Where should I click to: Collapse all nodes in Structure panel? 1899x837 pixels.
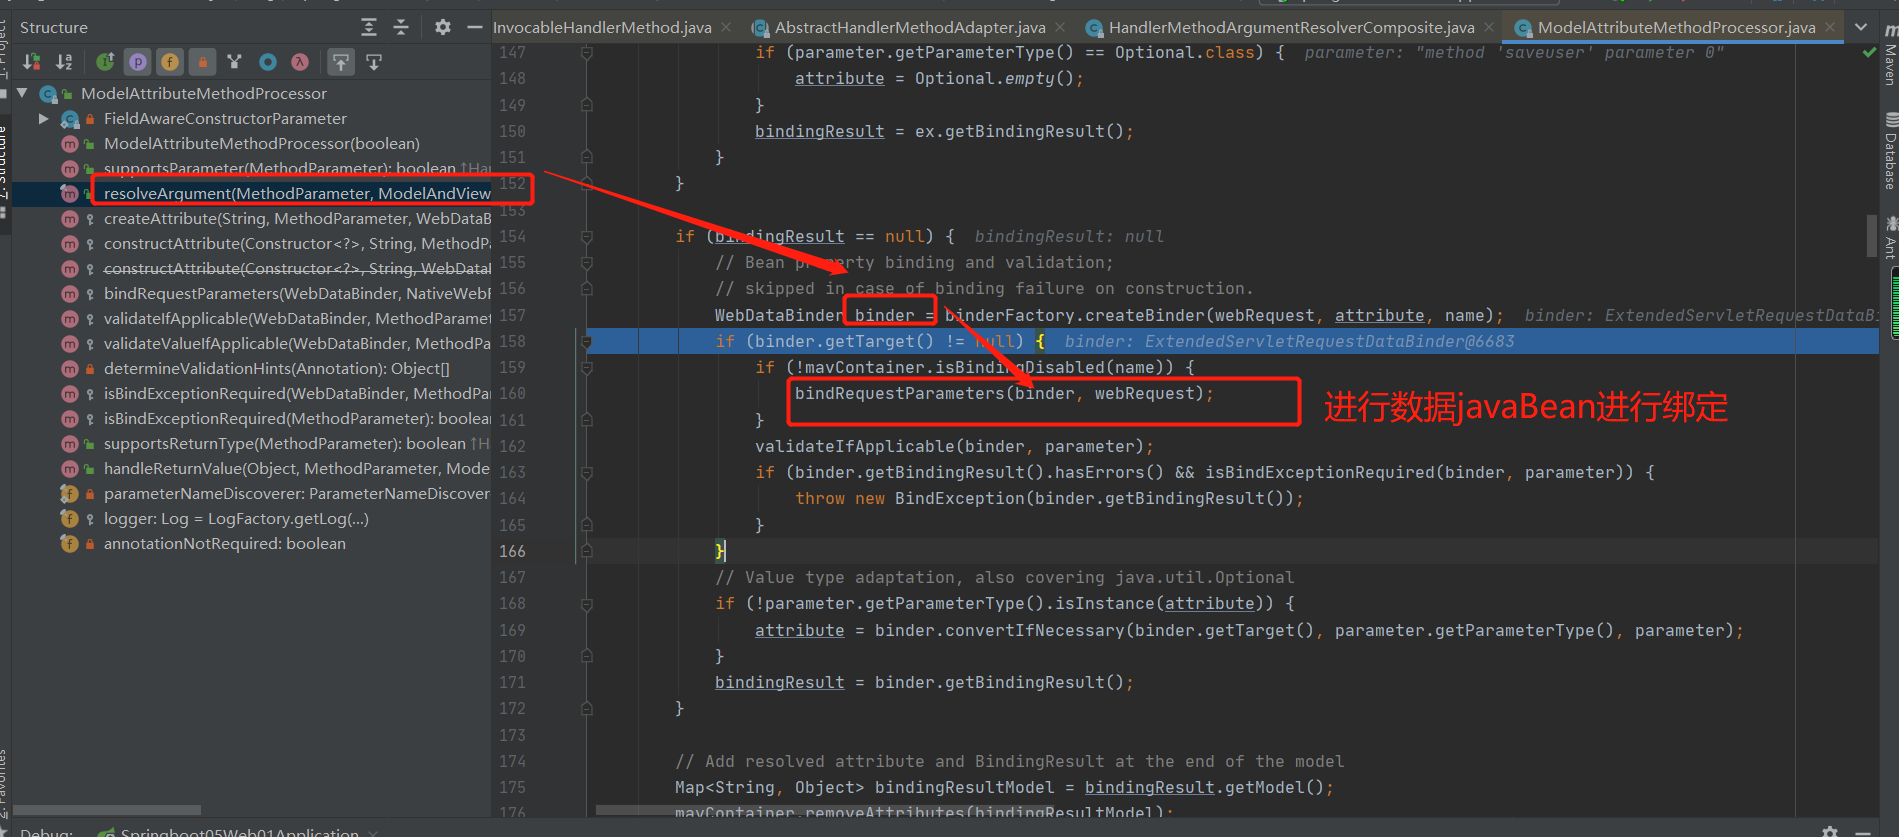401,27
